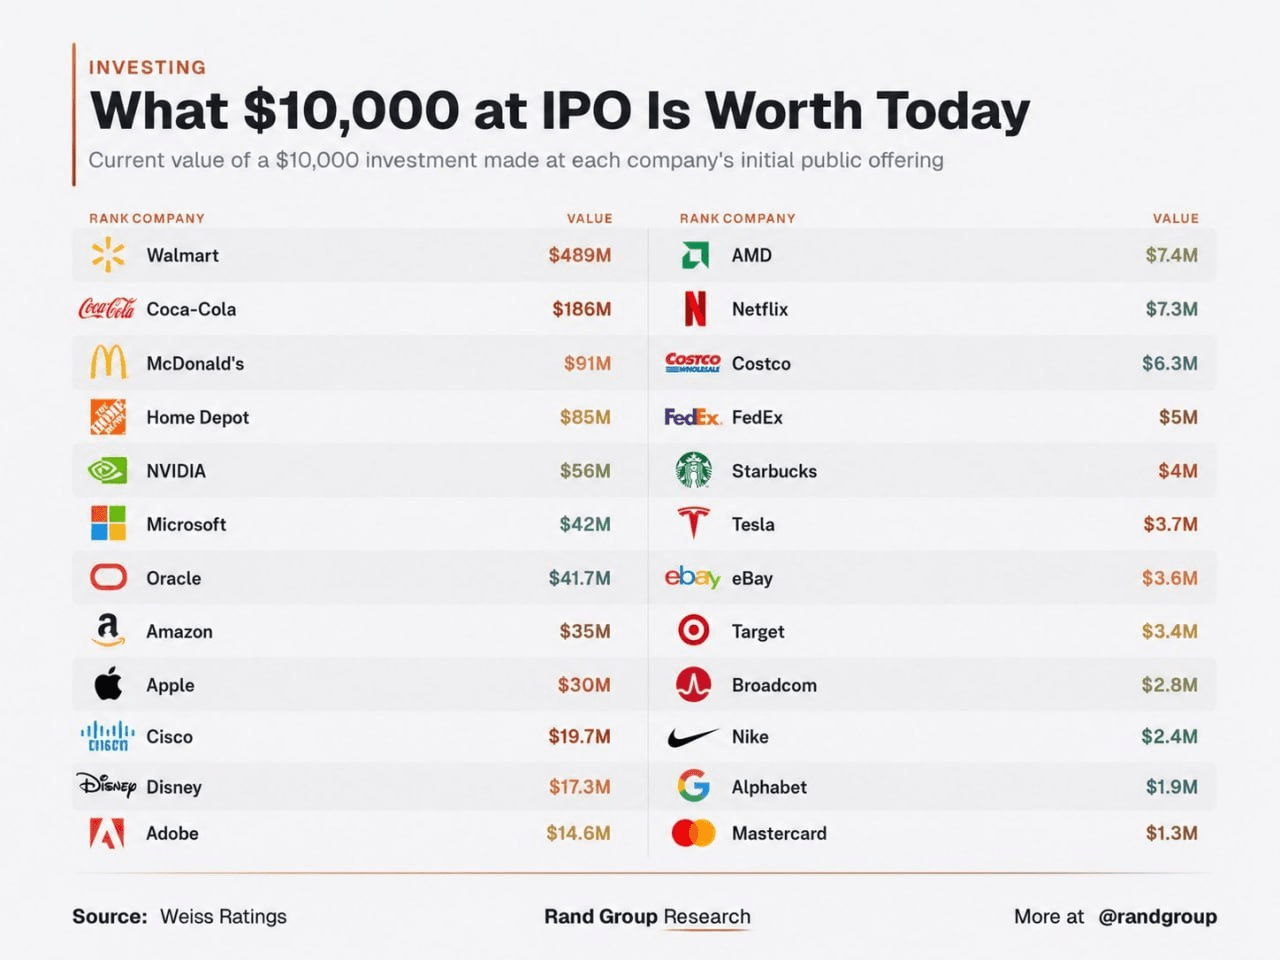Screen dimensions: 1280x960
Task: Click the Weiss Ratings source text
Action: click(223, 916)
